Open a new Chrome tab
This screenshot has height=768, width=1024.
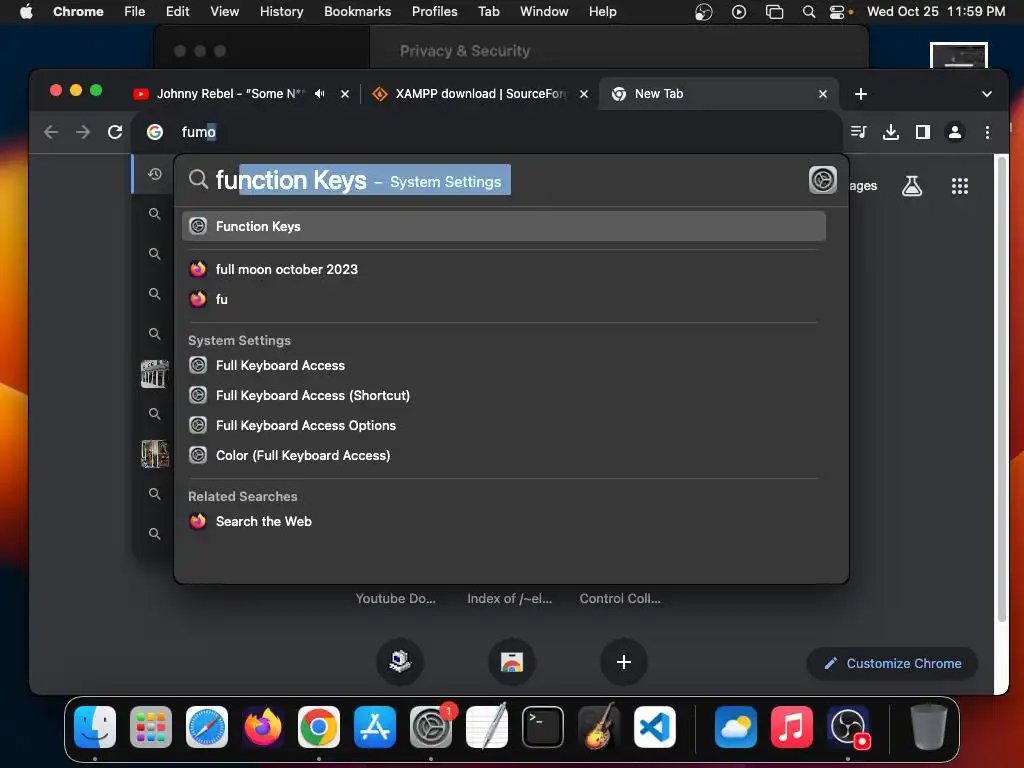pyautogui.click(x=861, y=94)
